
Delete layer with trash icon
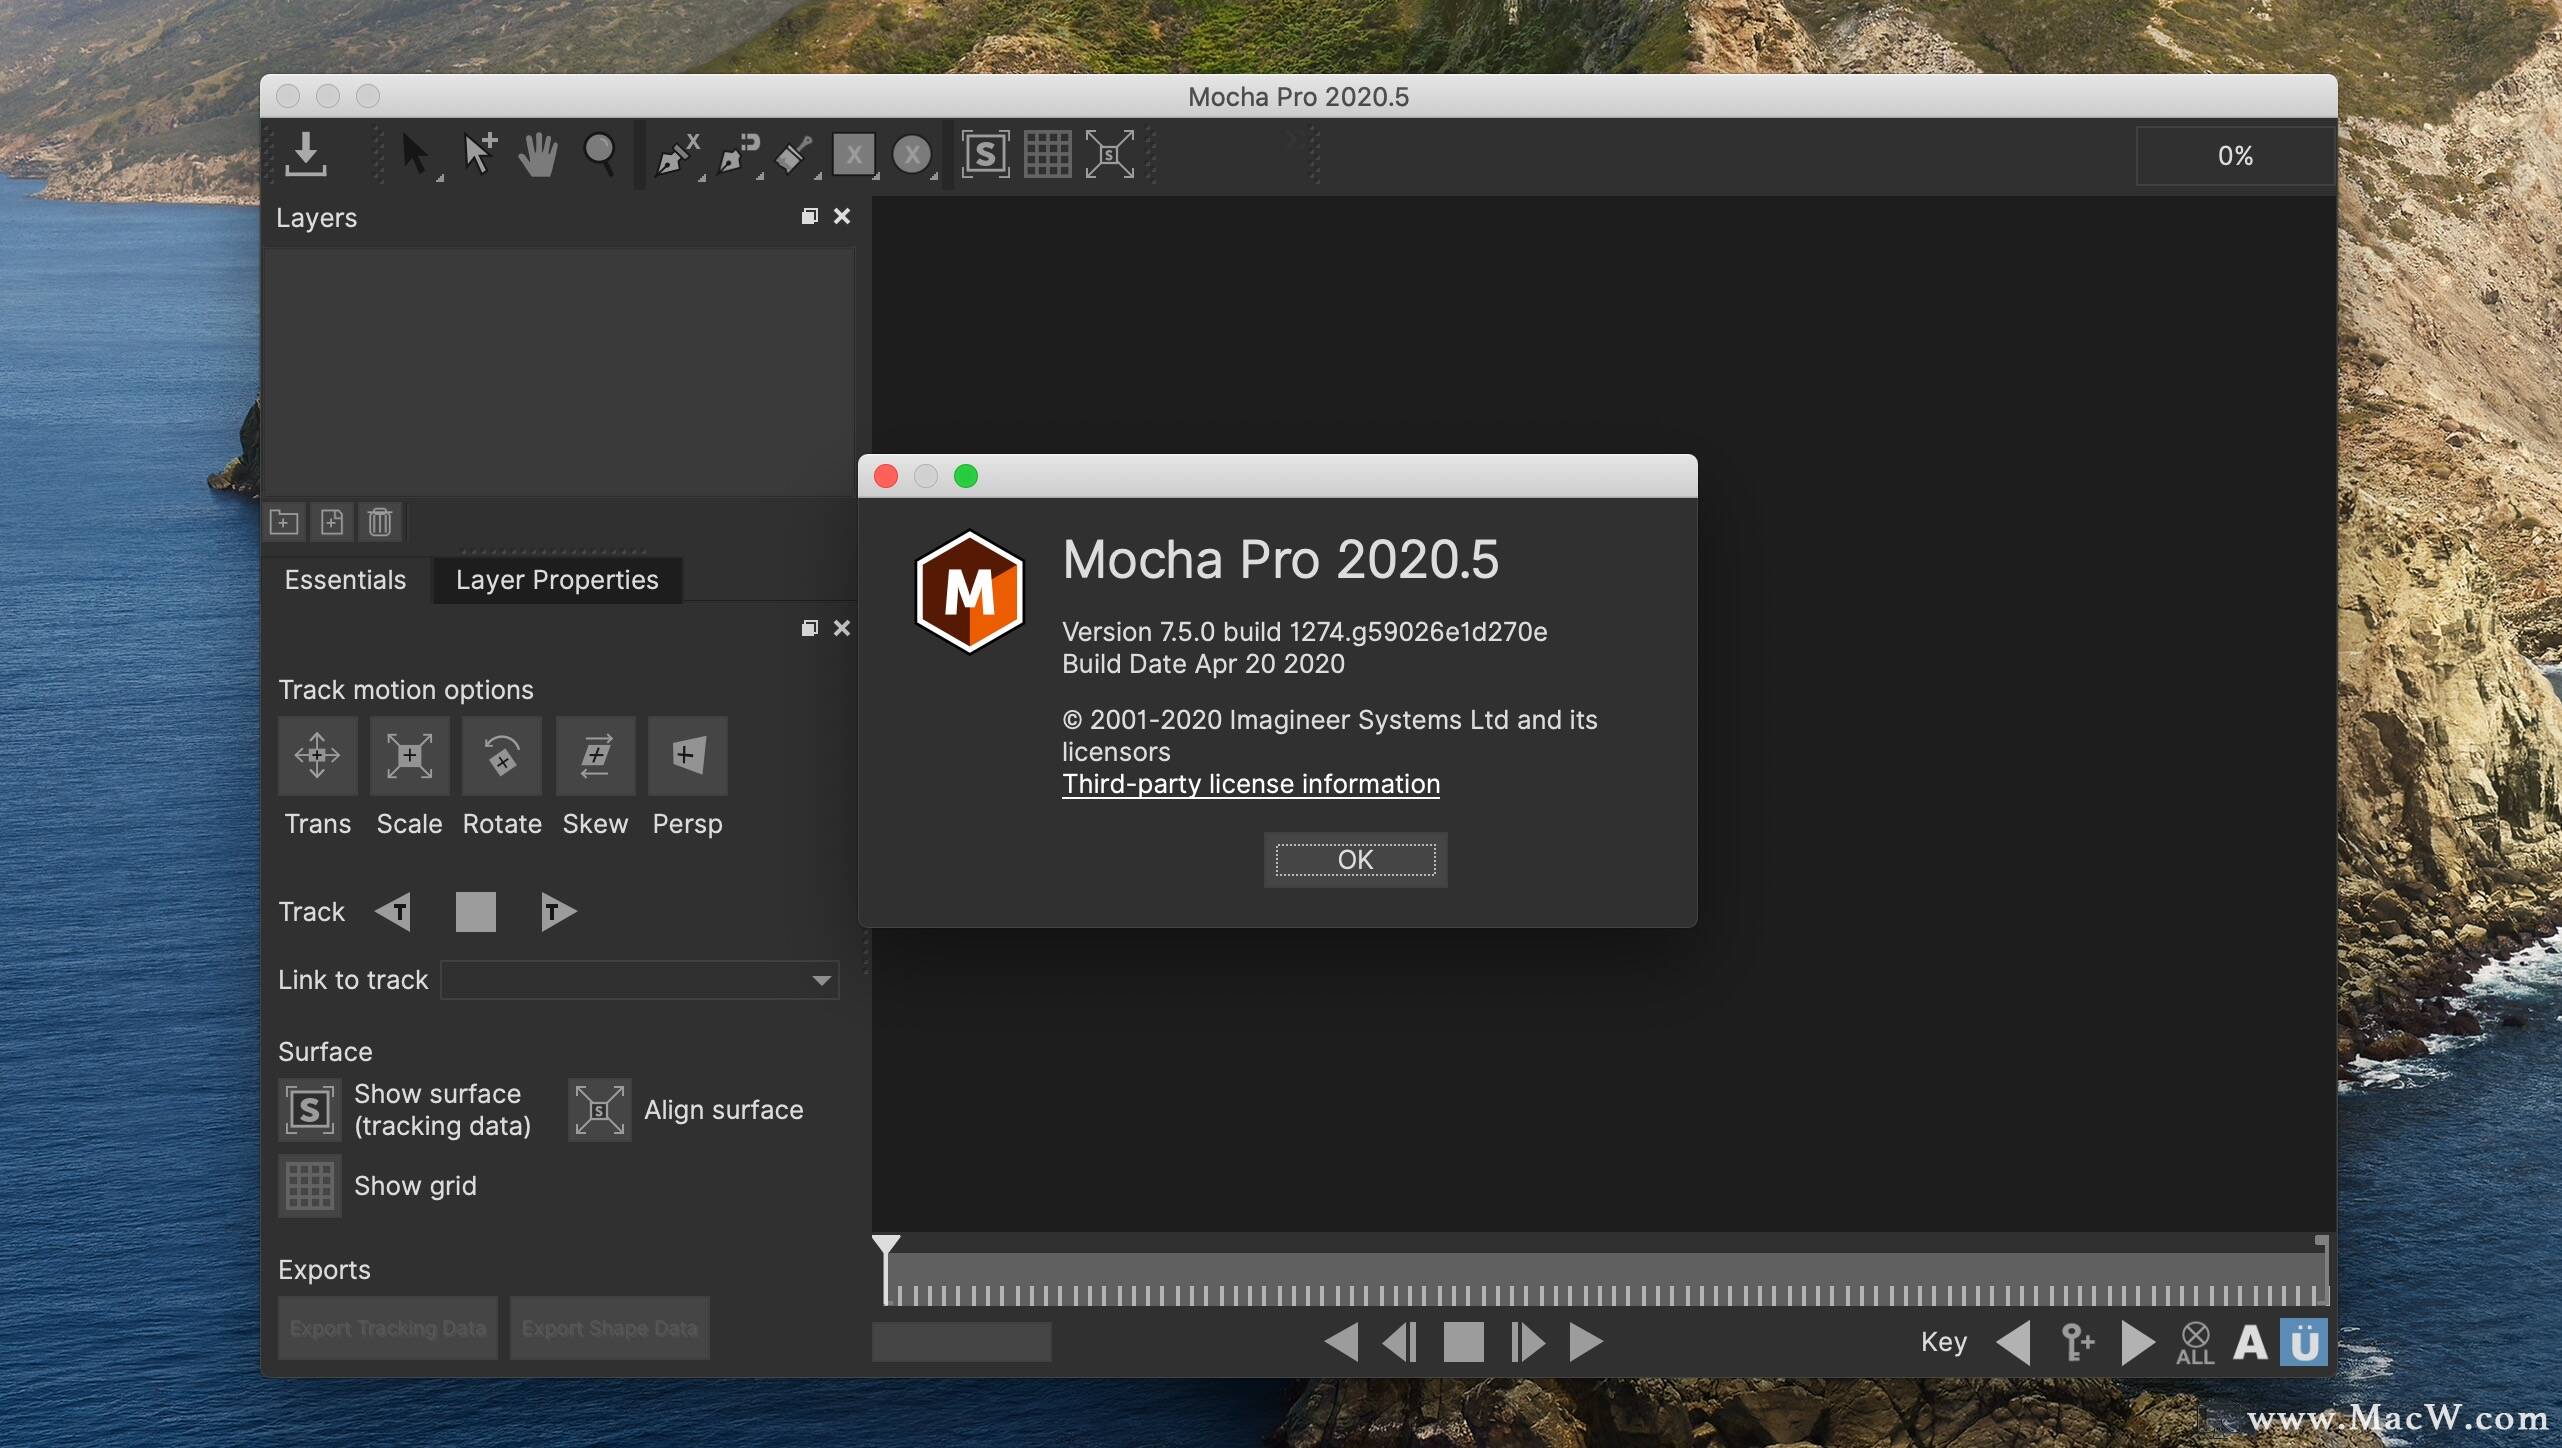[x=380, y=522]
